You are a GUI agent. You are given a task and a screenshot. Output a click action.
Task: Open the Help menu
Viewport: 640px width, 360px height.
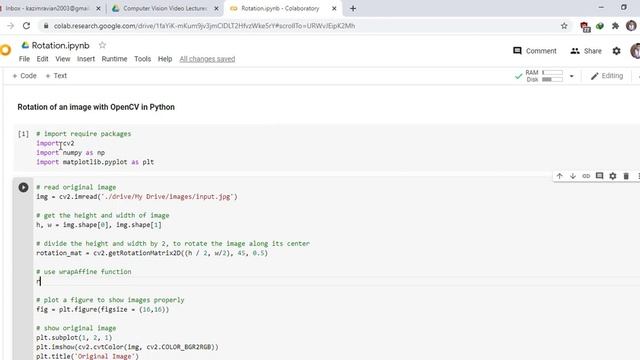165,59
